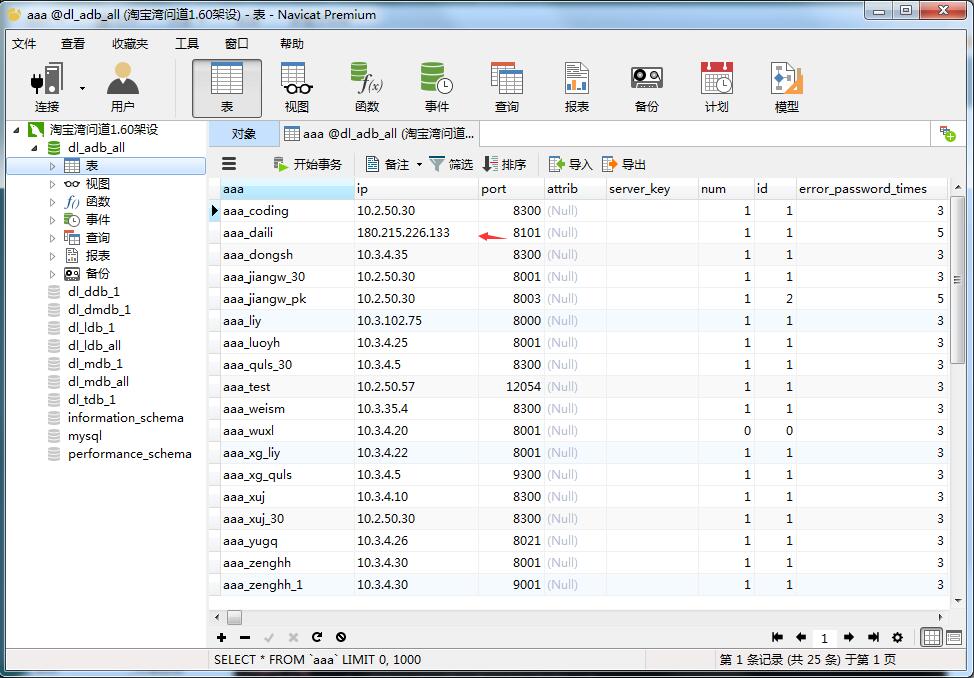Click the stop icon in bottom bar
974x678 pixels.
[340, 637]
